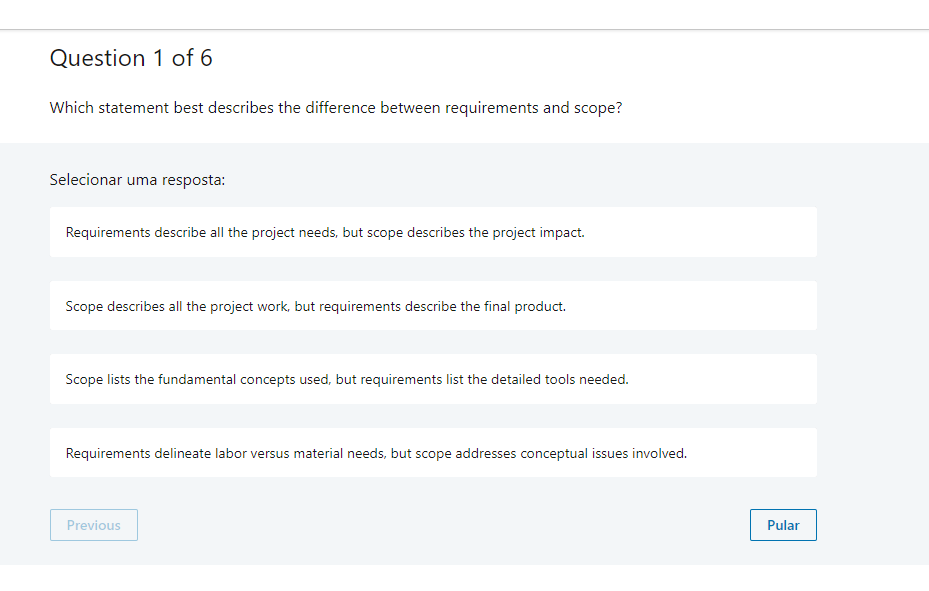Mark answer card starting with 'Scope lists'

[x=433, y=379]
